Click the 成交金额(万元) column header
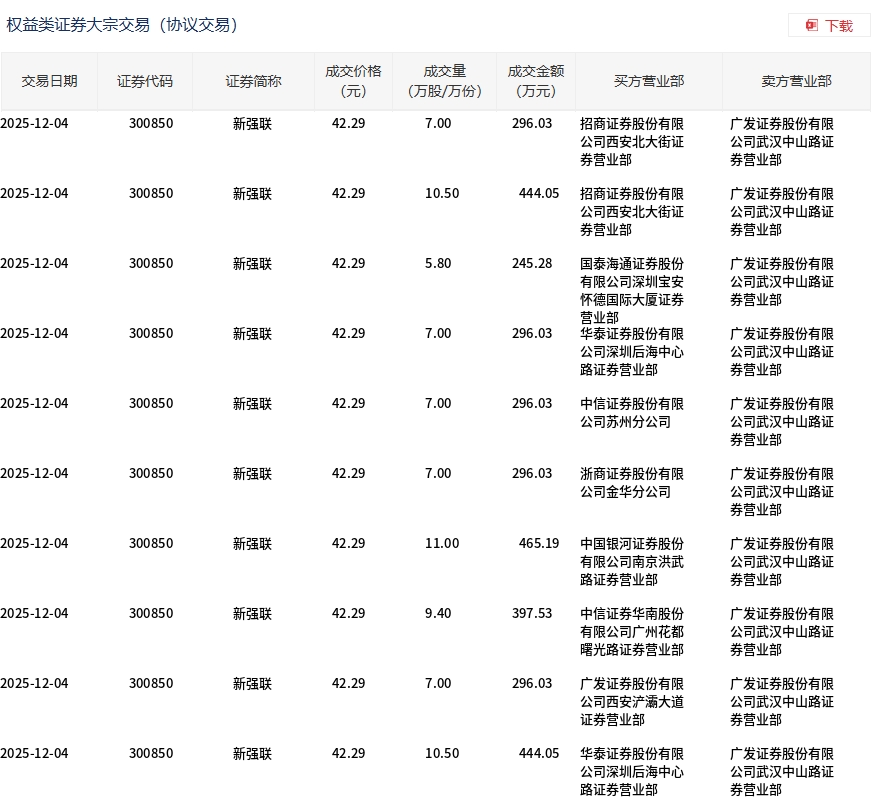The width and height of the screenshot is (872, 812). [536, 81]
